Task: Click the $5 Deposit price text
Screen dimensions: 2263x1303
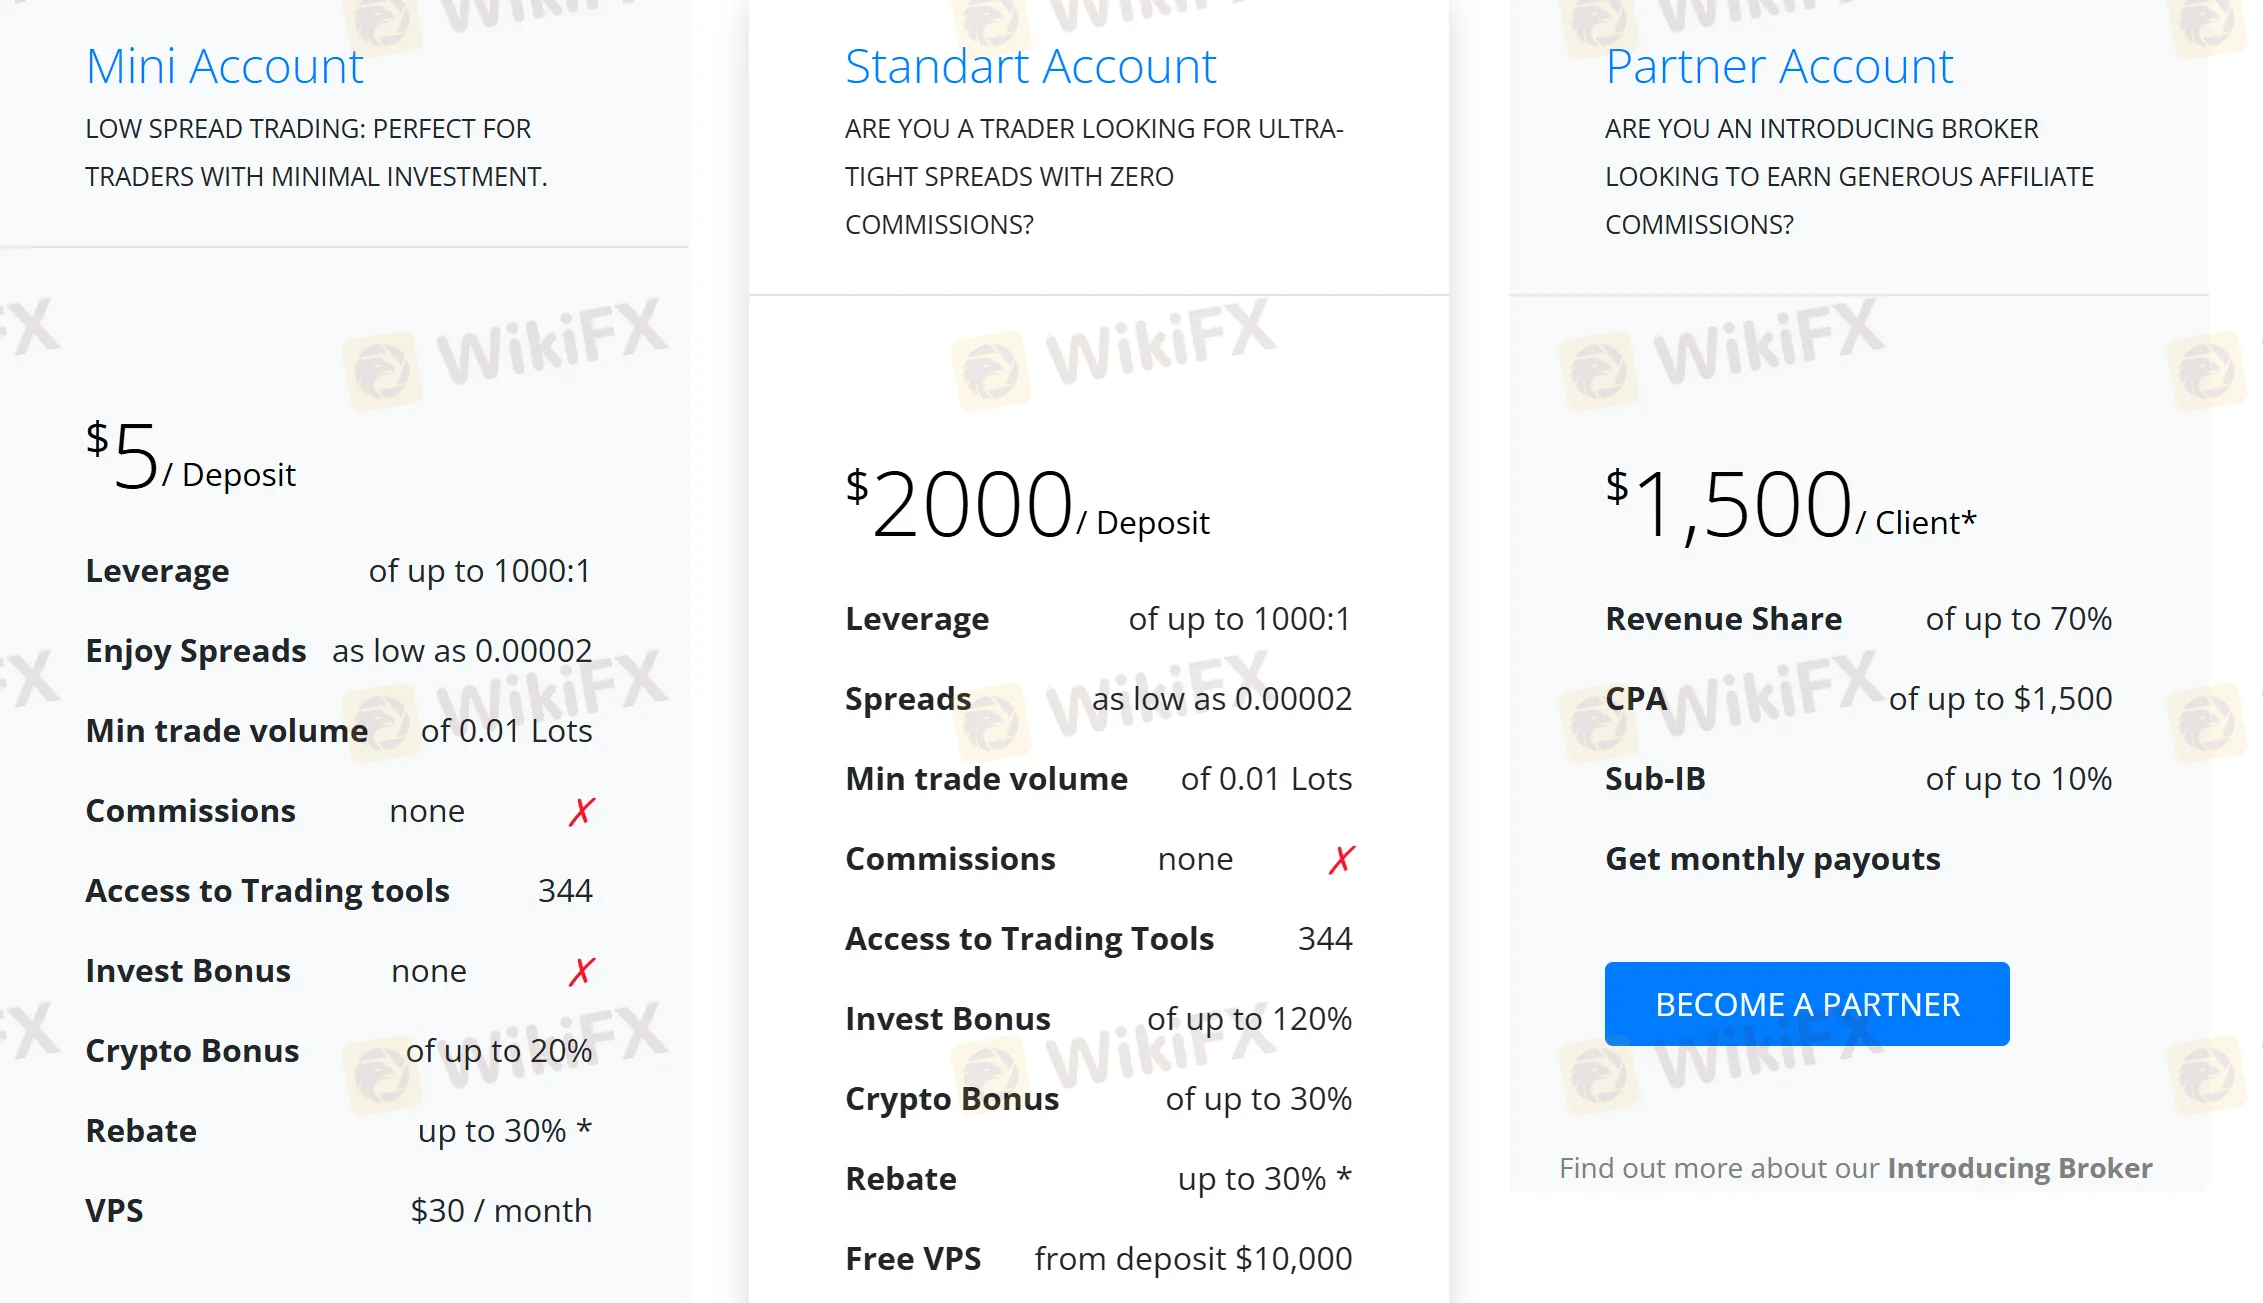Action: (191, 457)
